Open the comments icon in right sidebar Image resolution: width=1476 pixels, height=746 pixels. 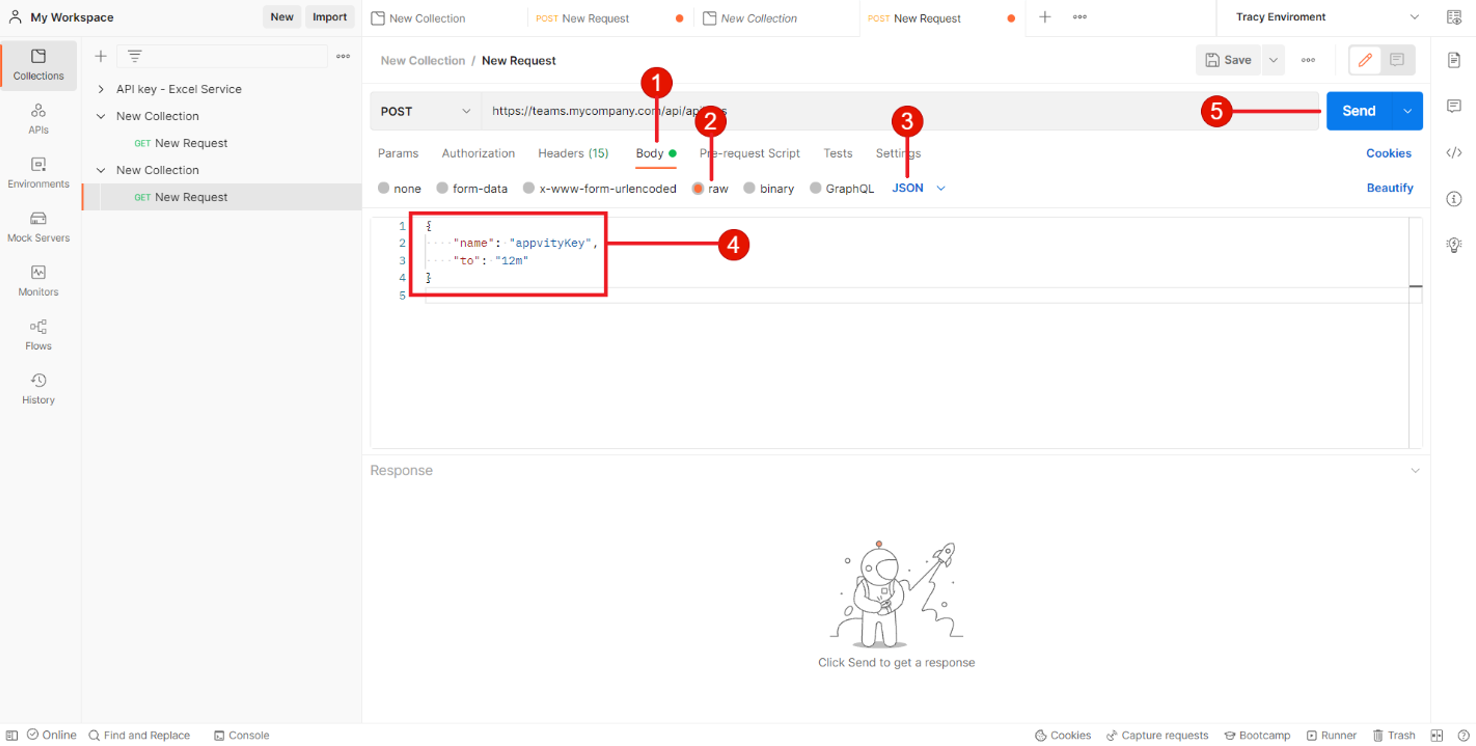(x=1454, y=106)
